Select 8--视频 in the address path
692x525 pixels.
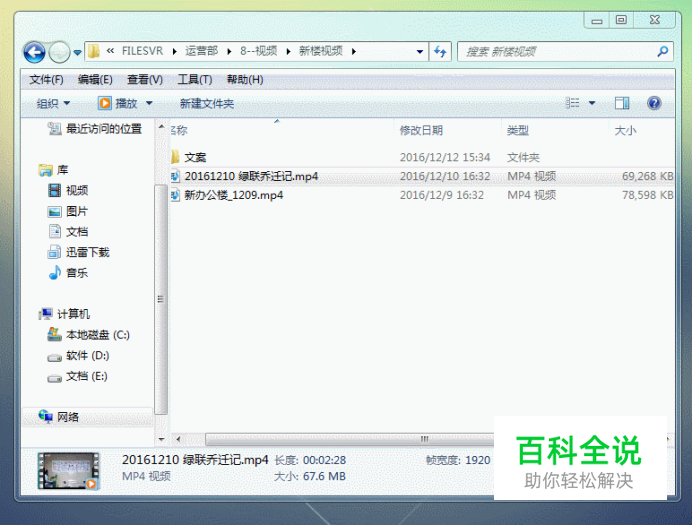pyautogui.click(x=259, y=51)
